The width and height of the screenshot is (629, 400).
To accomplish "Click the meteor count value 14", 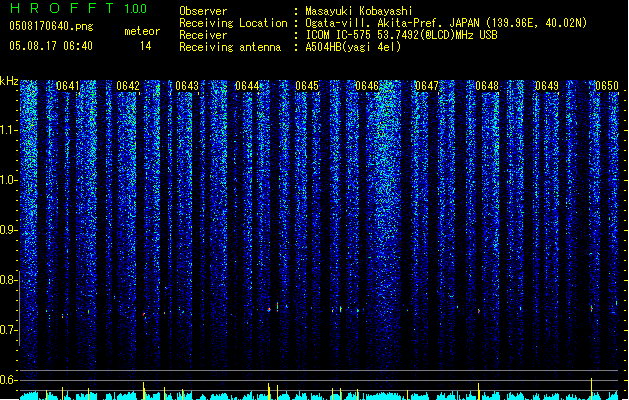I will pos(146,46).
